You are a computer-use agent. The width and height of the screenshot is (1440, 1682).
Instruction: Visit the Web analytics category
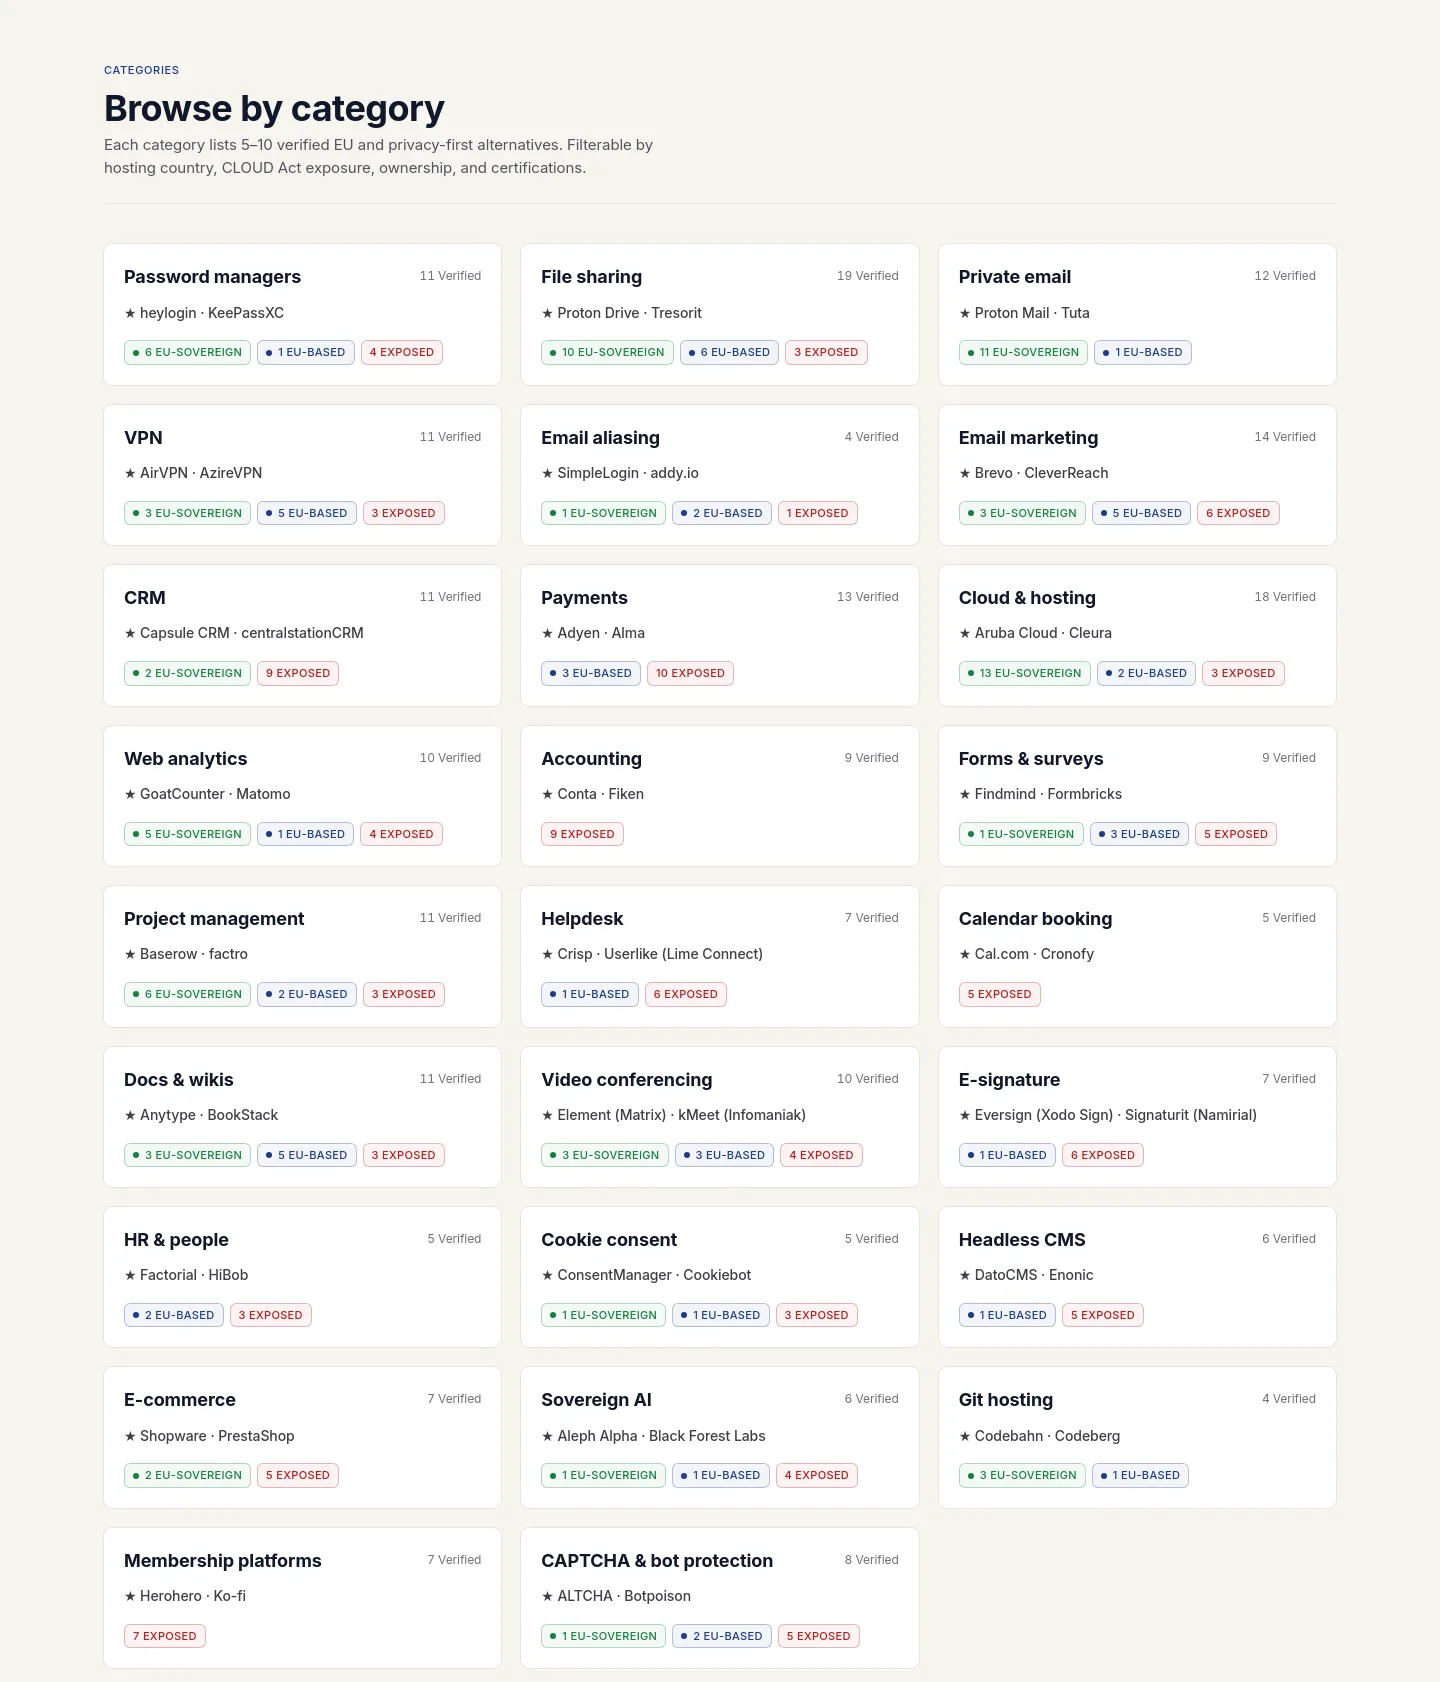tap(302, 796)
